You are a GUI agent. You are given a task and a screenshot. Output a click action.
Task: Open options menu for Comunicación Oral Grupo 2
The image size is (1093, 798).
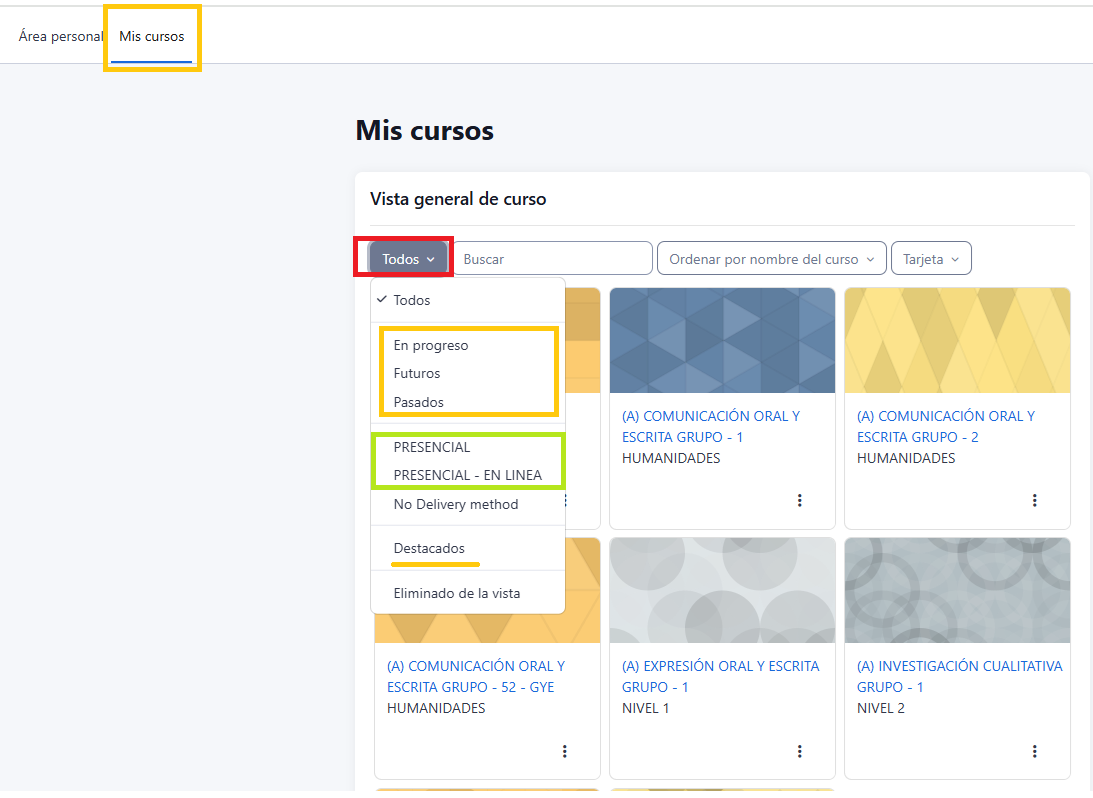pyautogui.click(x=1034, y=500)
